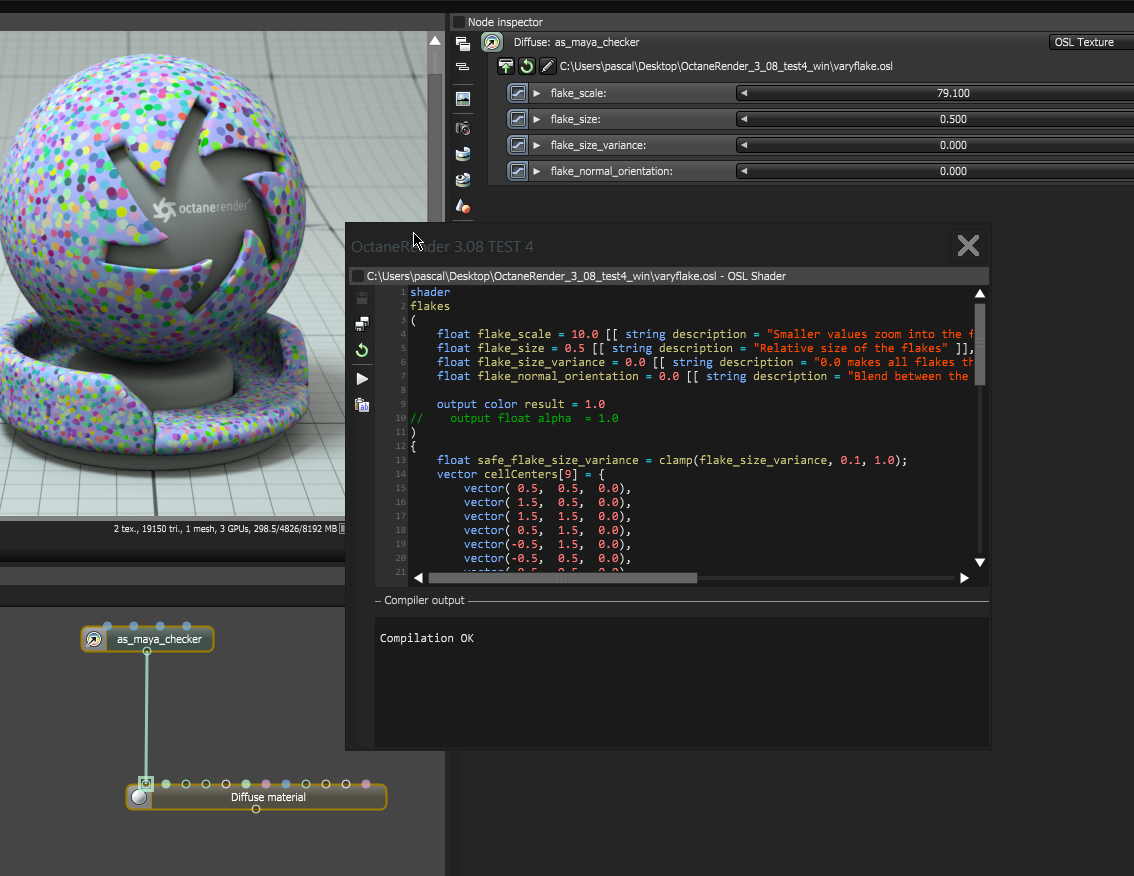Click the green reload icon in OSL editor toolbar
The image size is (1134, 876).
(362, 351)
